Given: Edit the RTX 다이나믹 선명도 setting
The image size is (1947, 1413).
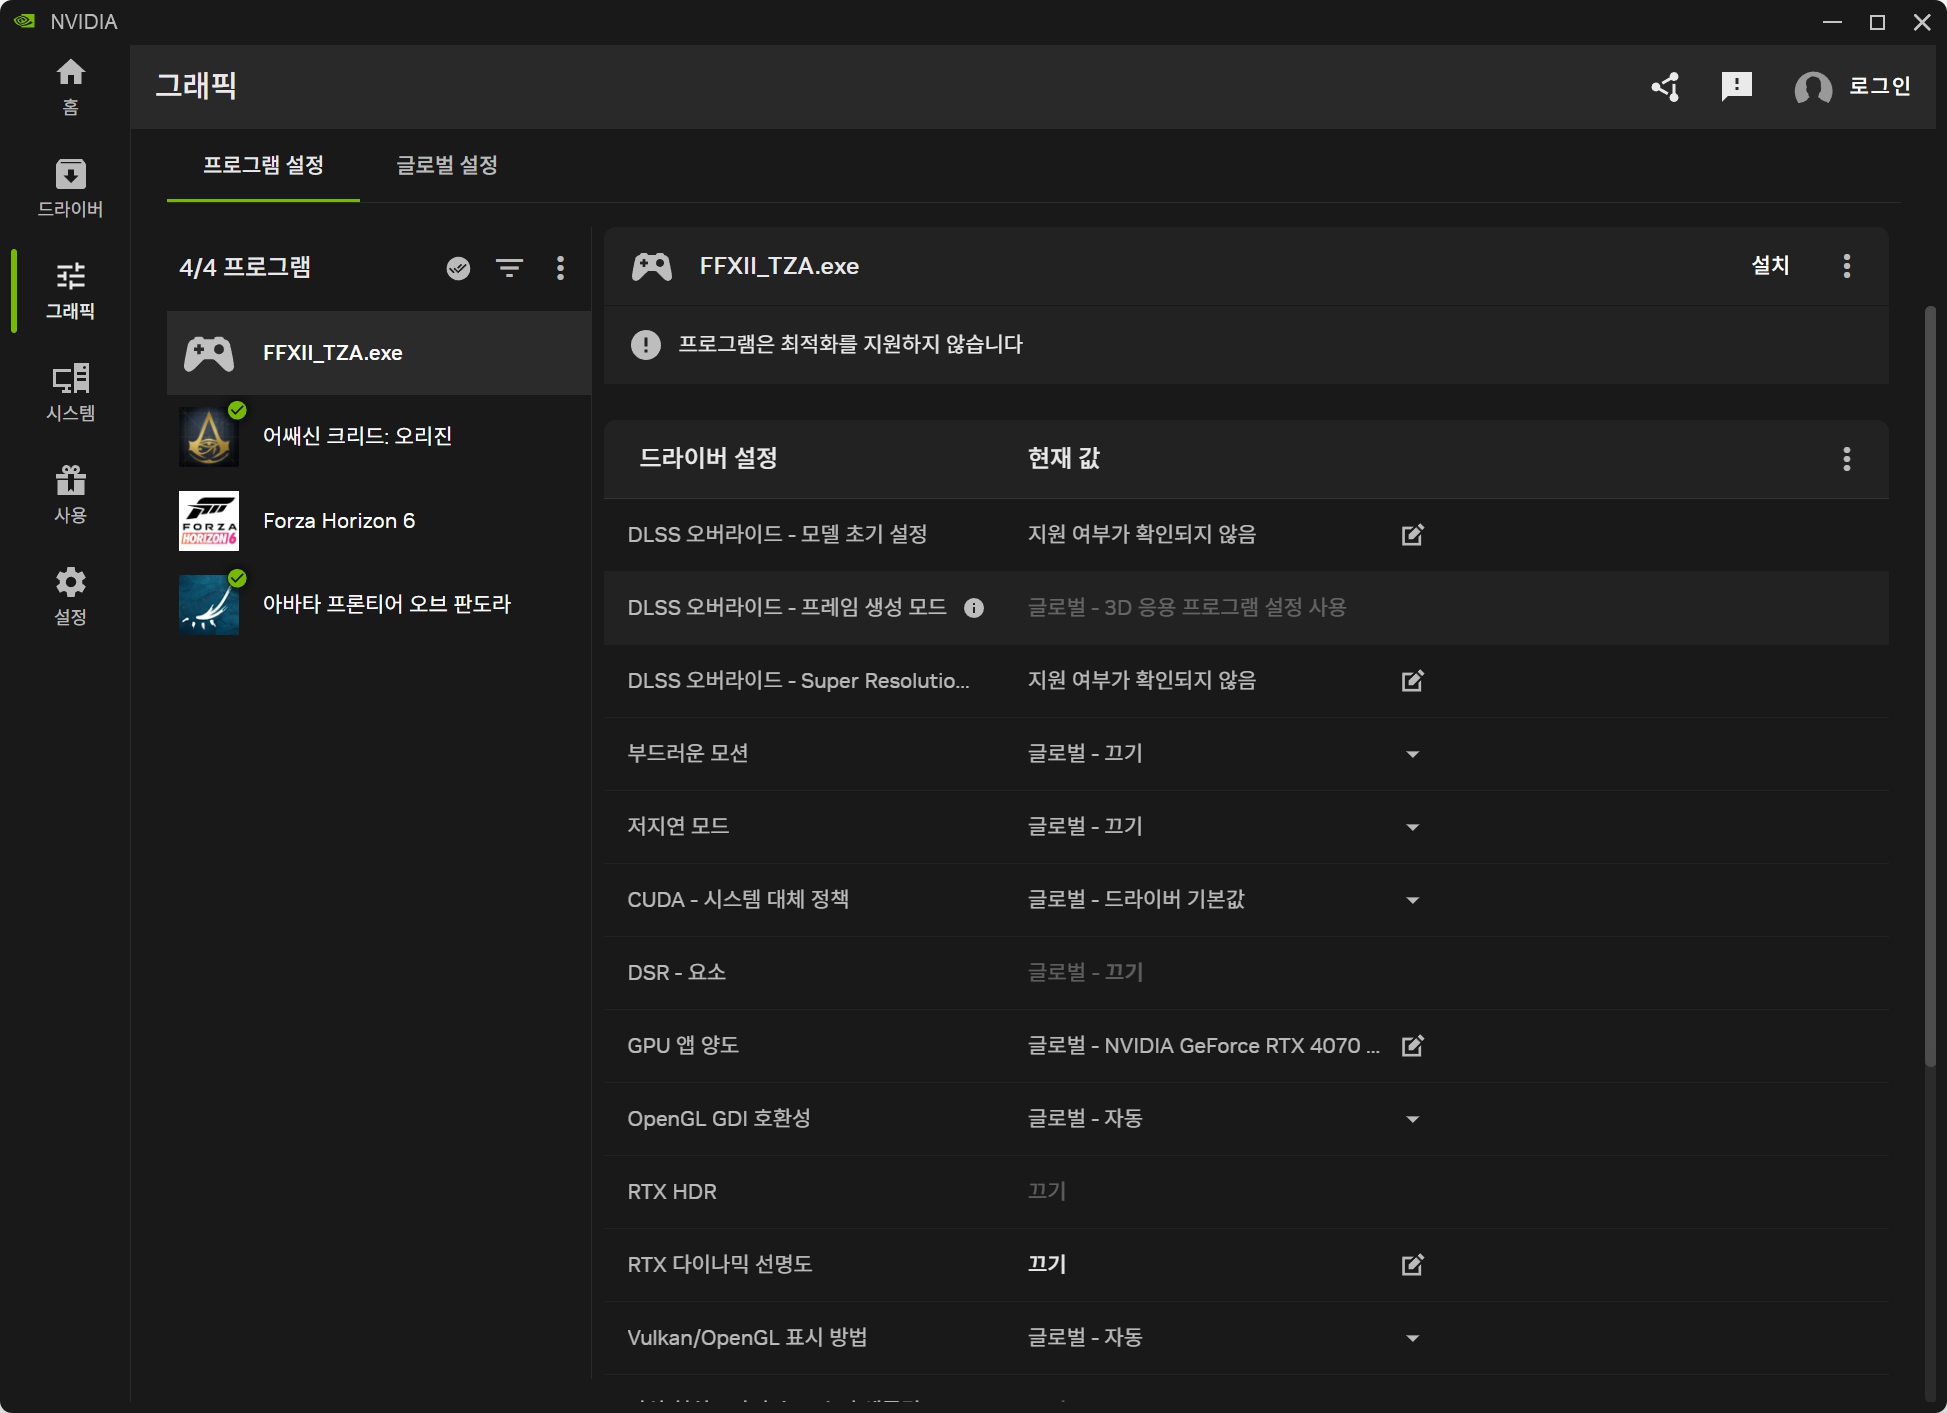Looking at the screenshot, I should (1412, 1265).
